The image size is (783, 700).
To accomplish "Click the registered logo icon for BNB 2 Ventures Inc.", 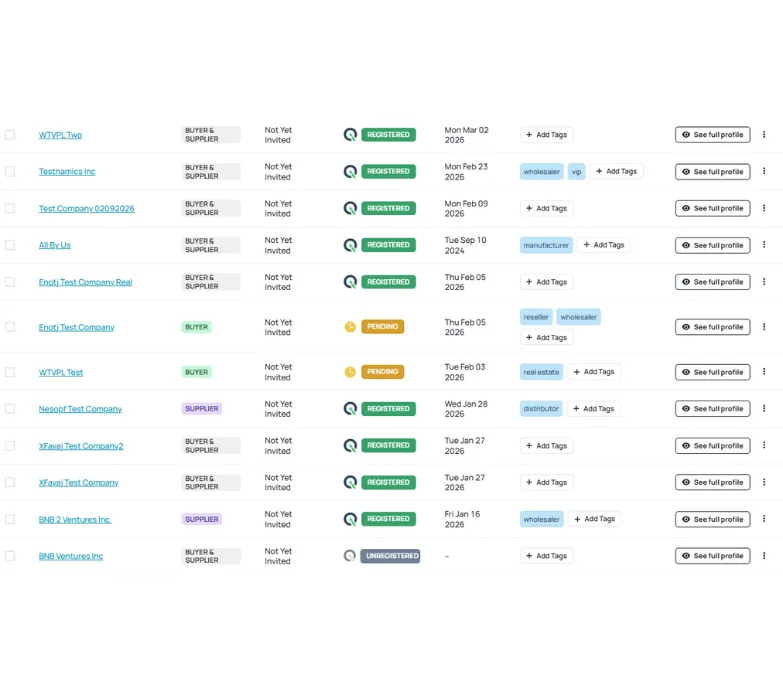I will pyautogui.click(x=350, y=519).
